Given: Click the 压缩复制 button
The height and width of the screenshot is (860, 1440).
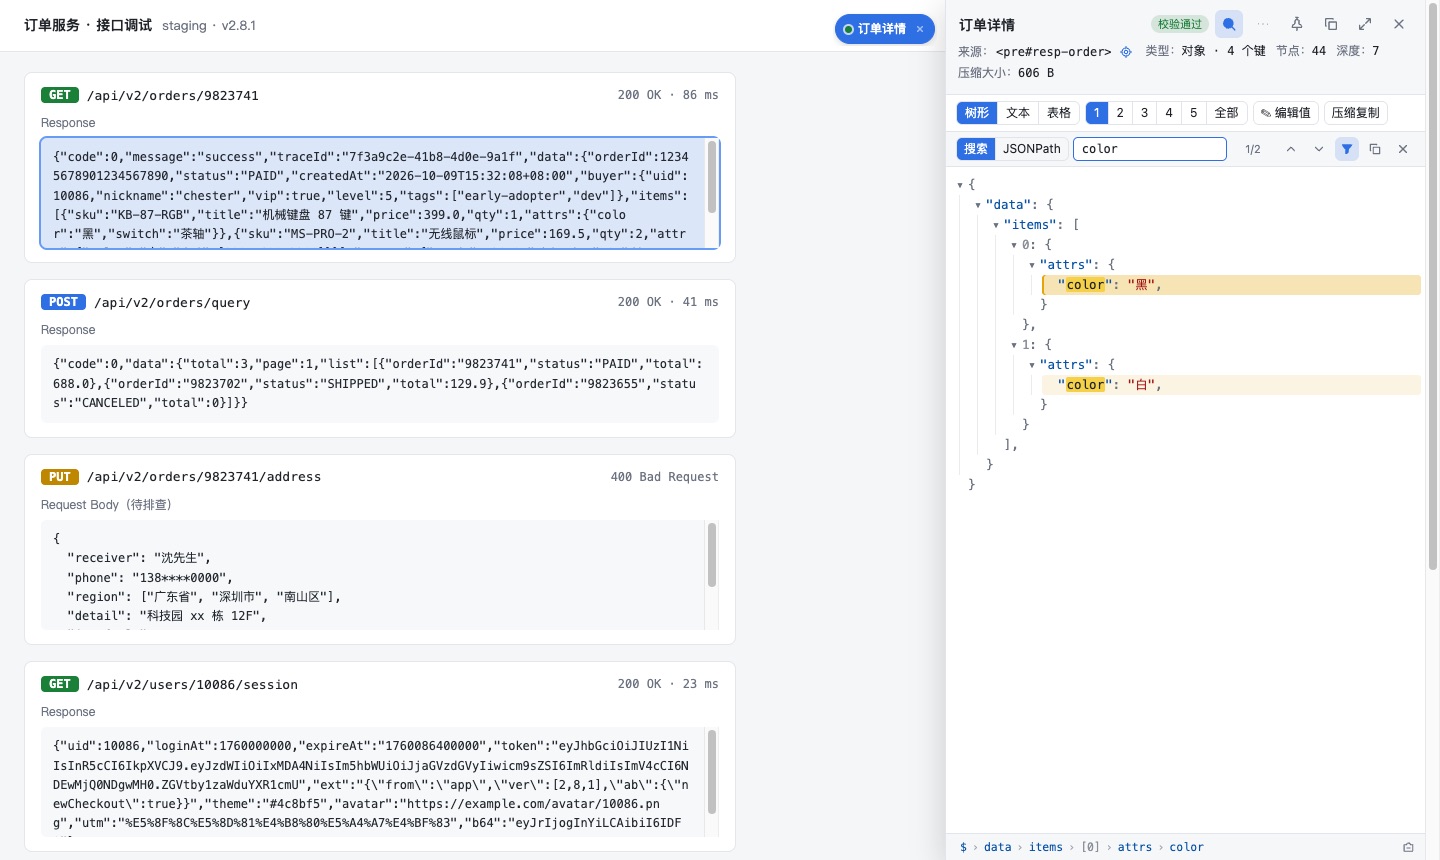Looking at the screenshot, I should [1355, 113].
